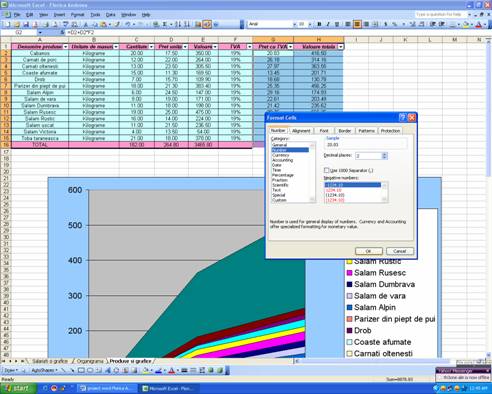
Task: Open the Border tab in dialog
Action: click(x=345, y=131)
